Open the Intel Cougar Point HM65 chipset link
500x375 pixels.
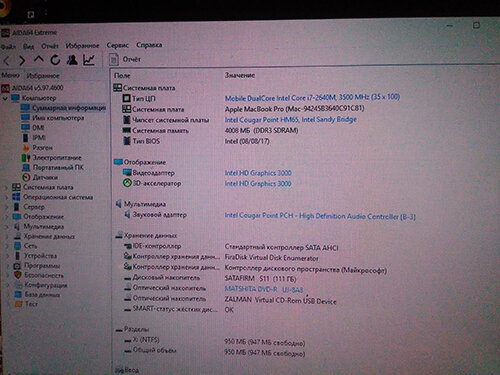point(291,119)
